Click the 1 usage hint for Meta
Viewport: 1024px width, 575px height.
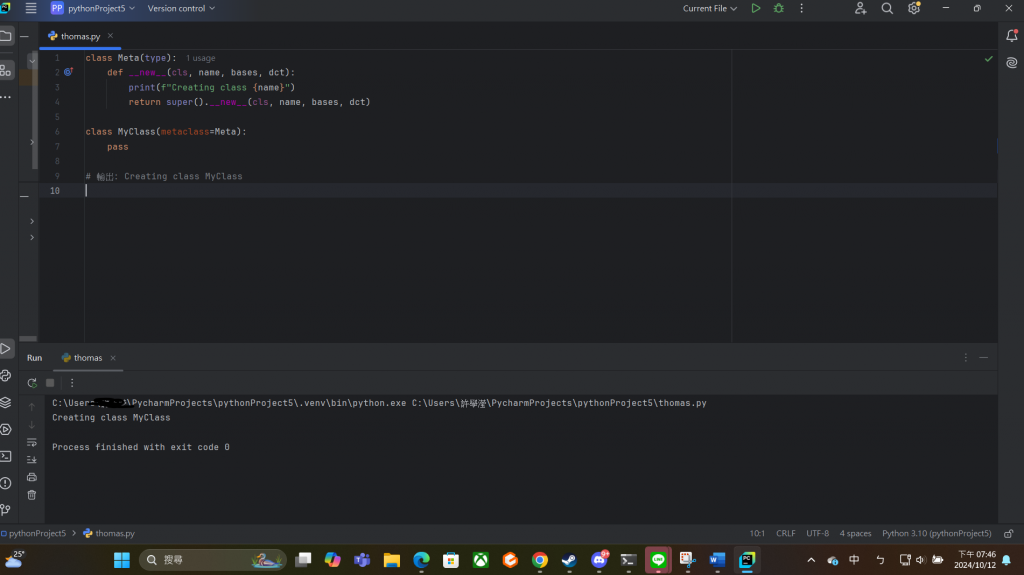pos(200,58)
